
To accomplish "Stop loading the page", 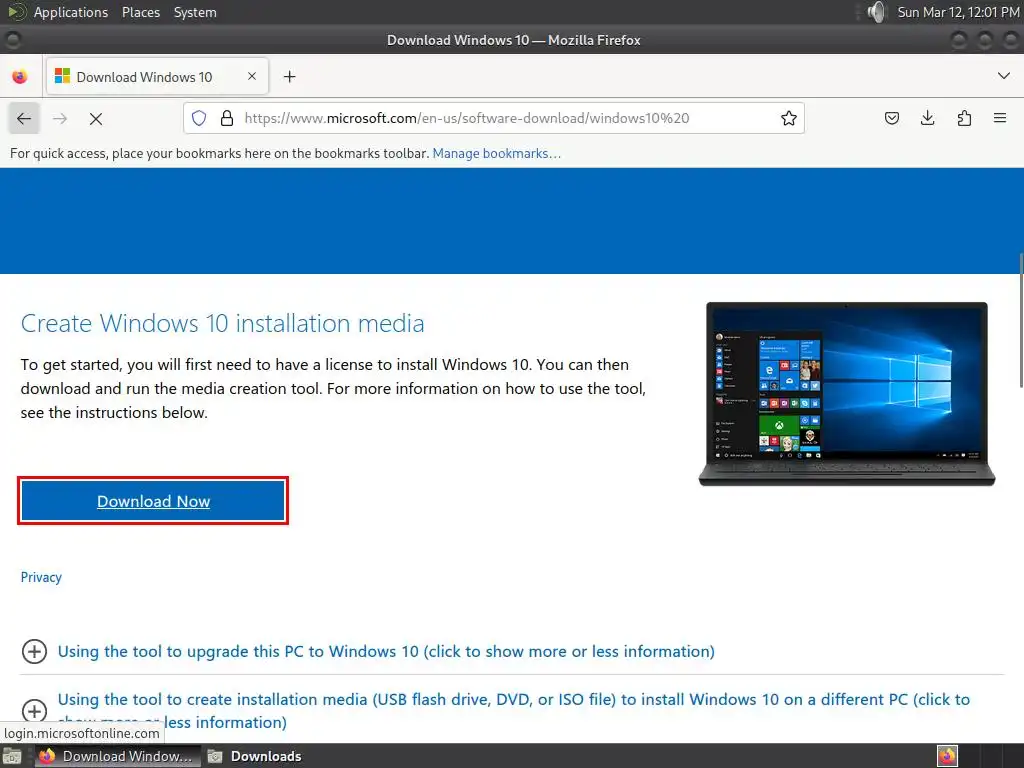I will 96,118.
